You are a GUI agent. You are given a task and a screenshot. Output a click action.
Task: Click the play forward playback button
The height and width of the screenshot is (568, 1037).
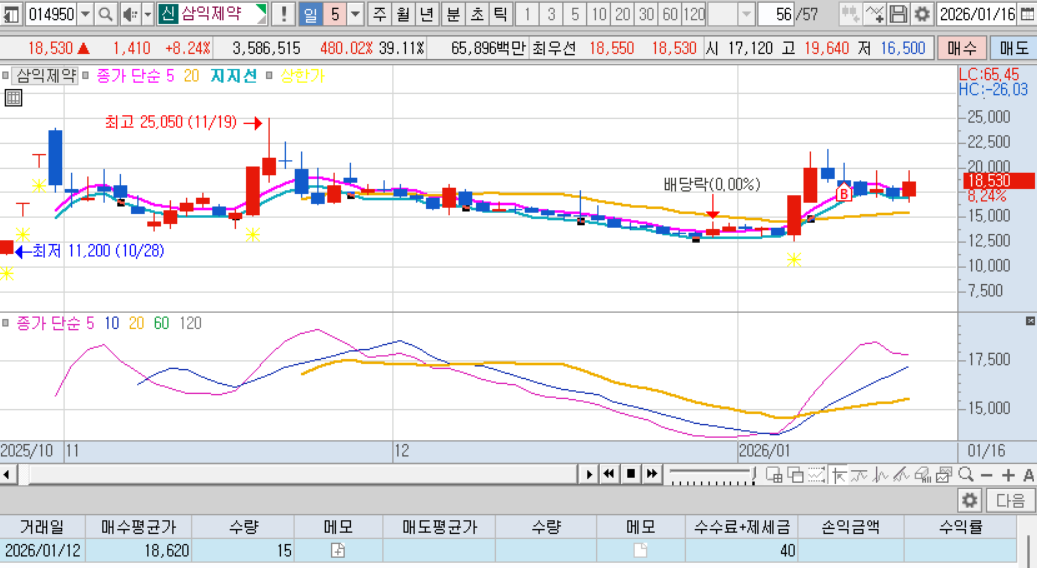point(589,474)
